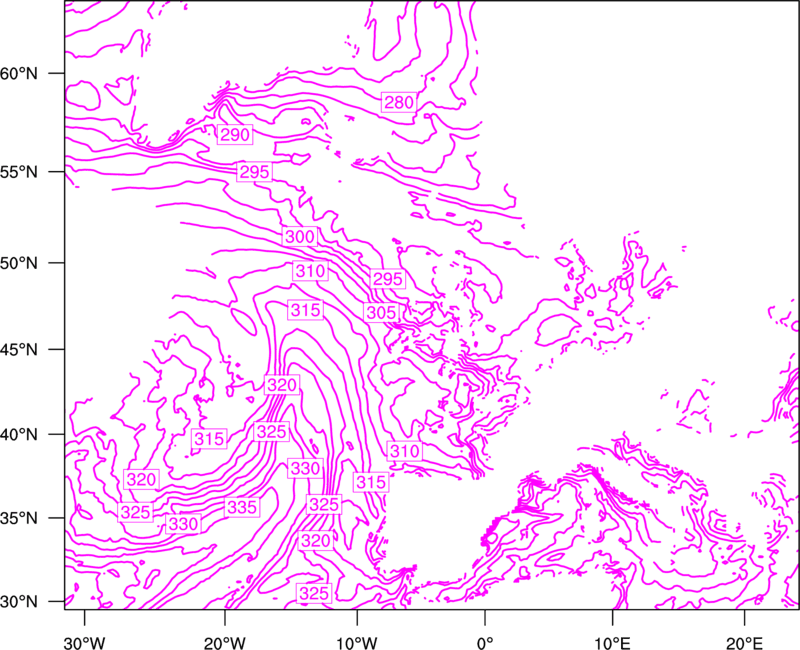The height and width of the screenshot is (650, 800).
Task: Select the 10°E longitude axis label
Action: click(x=611, y=643)
